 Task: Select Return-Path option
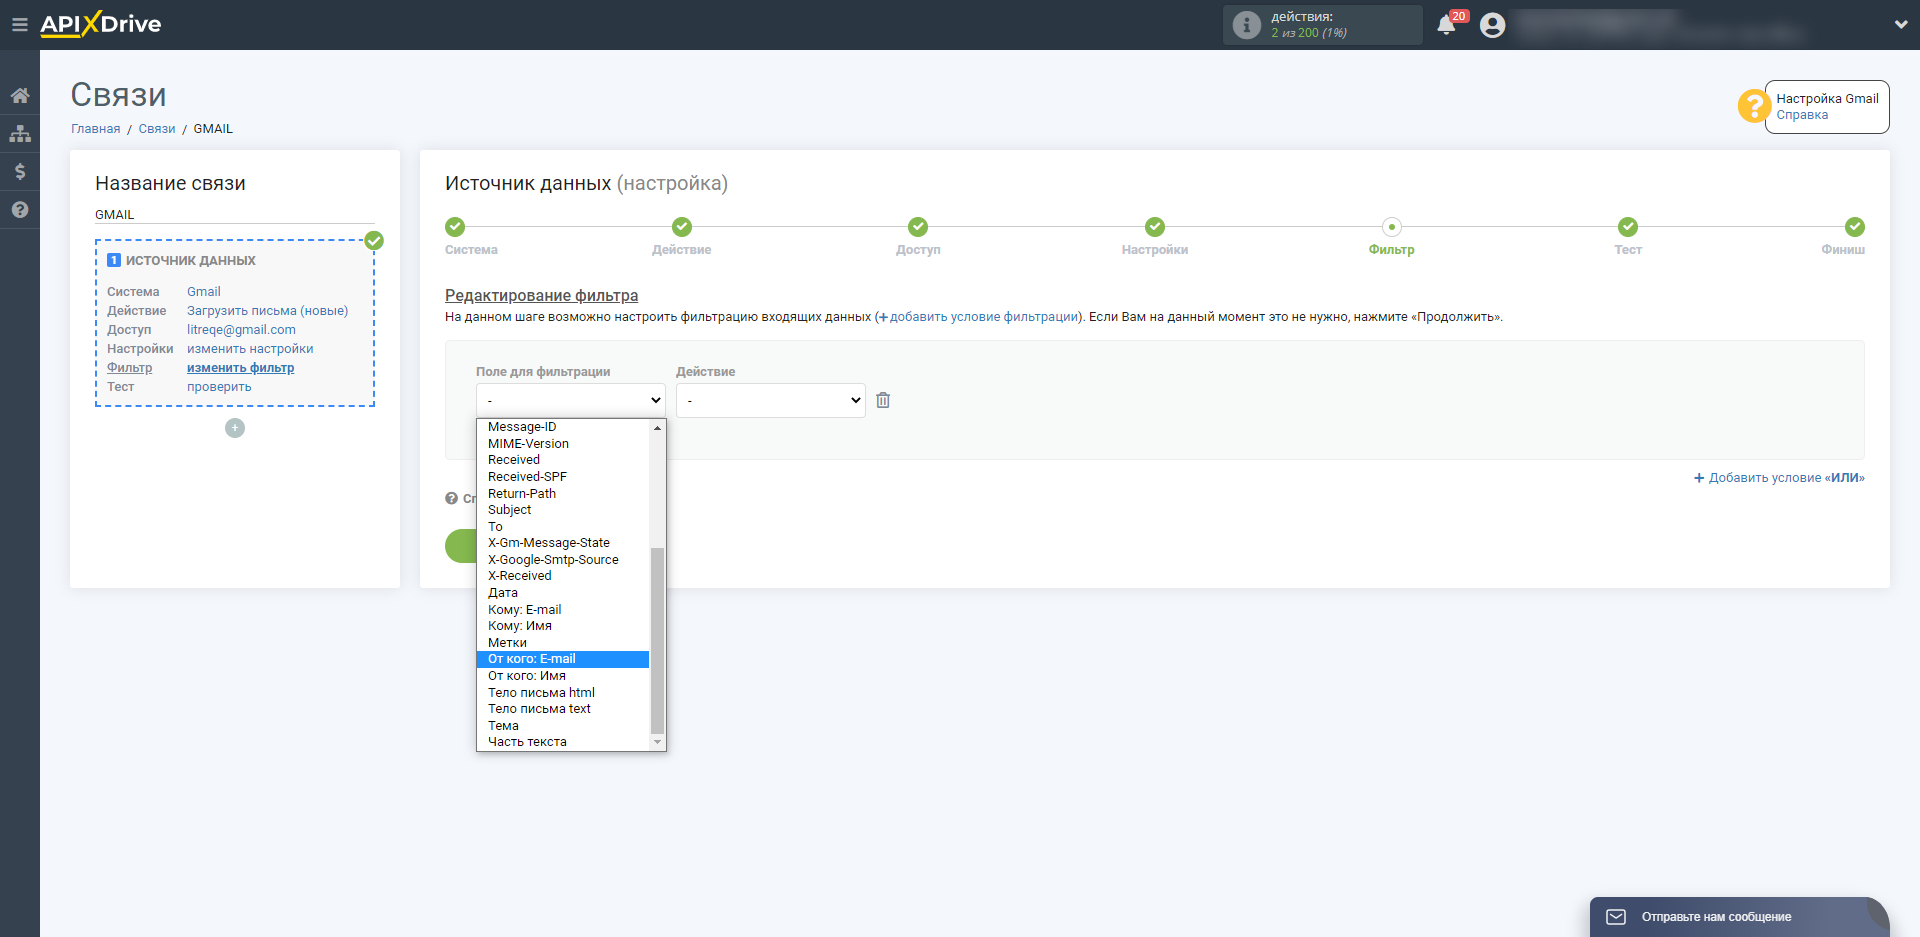coord(563,494)
